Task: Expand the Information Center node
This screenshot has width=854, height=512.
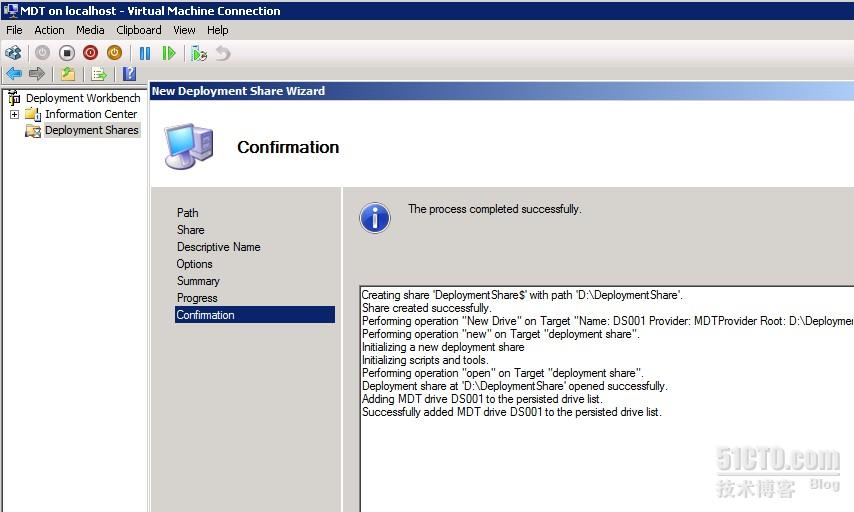Action: (15, 114)
